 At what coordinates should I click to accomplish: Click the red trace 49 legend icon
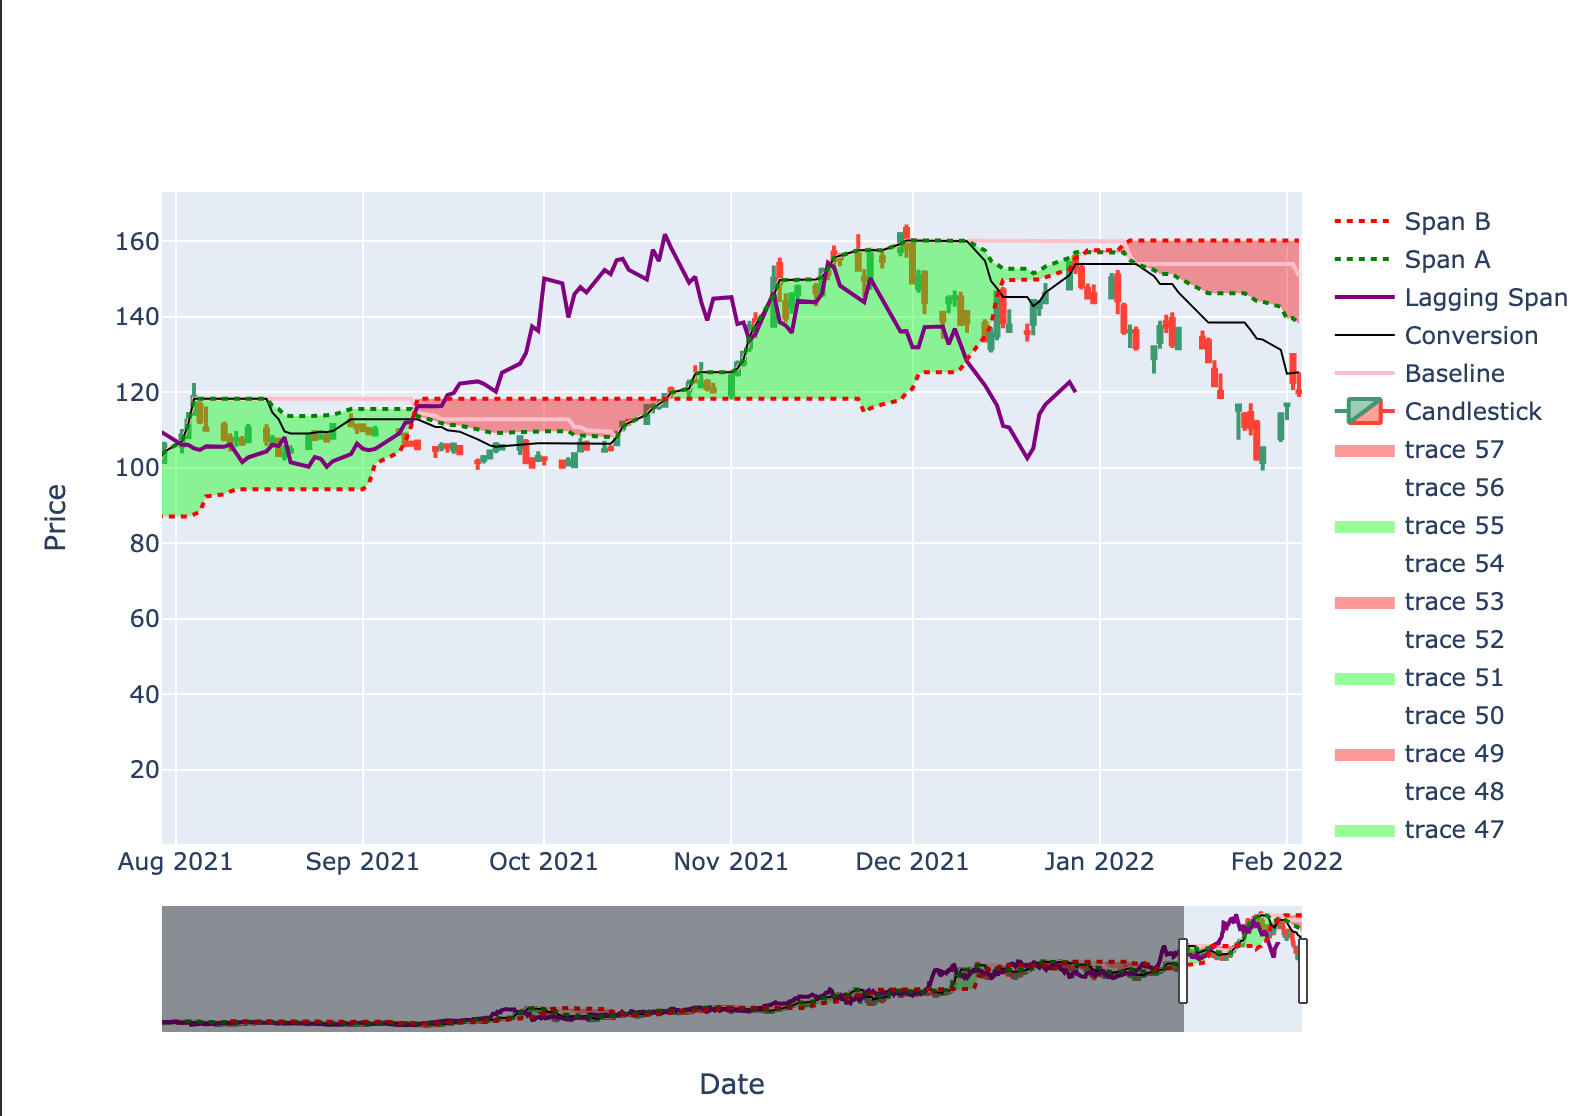pos(1364,754)
